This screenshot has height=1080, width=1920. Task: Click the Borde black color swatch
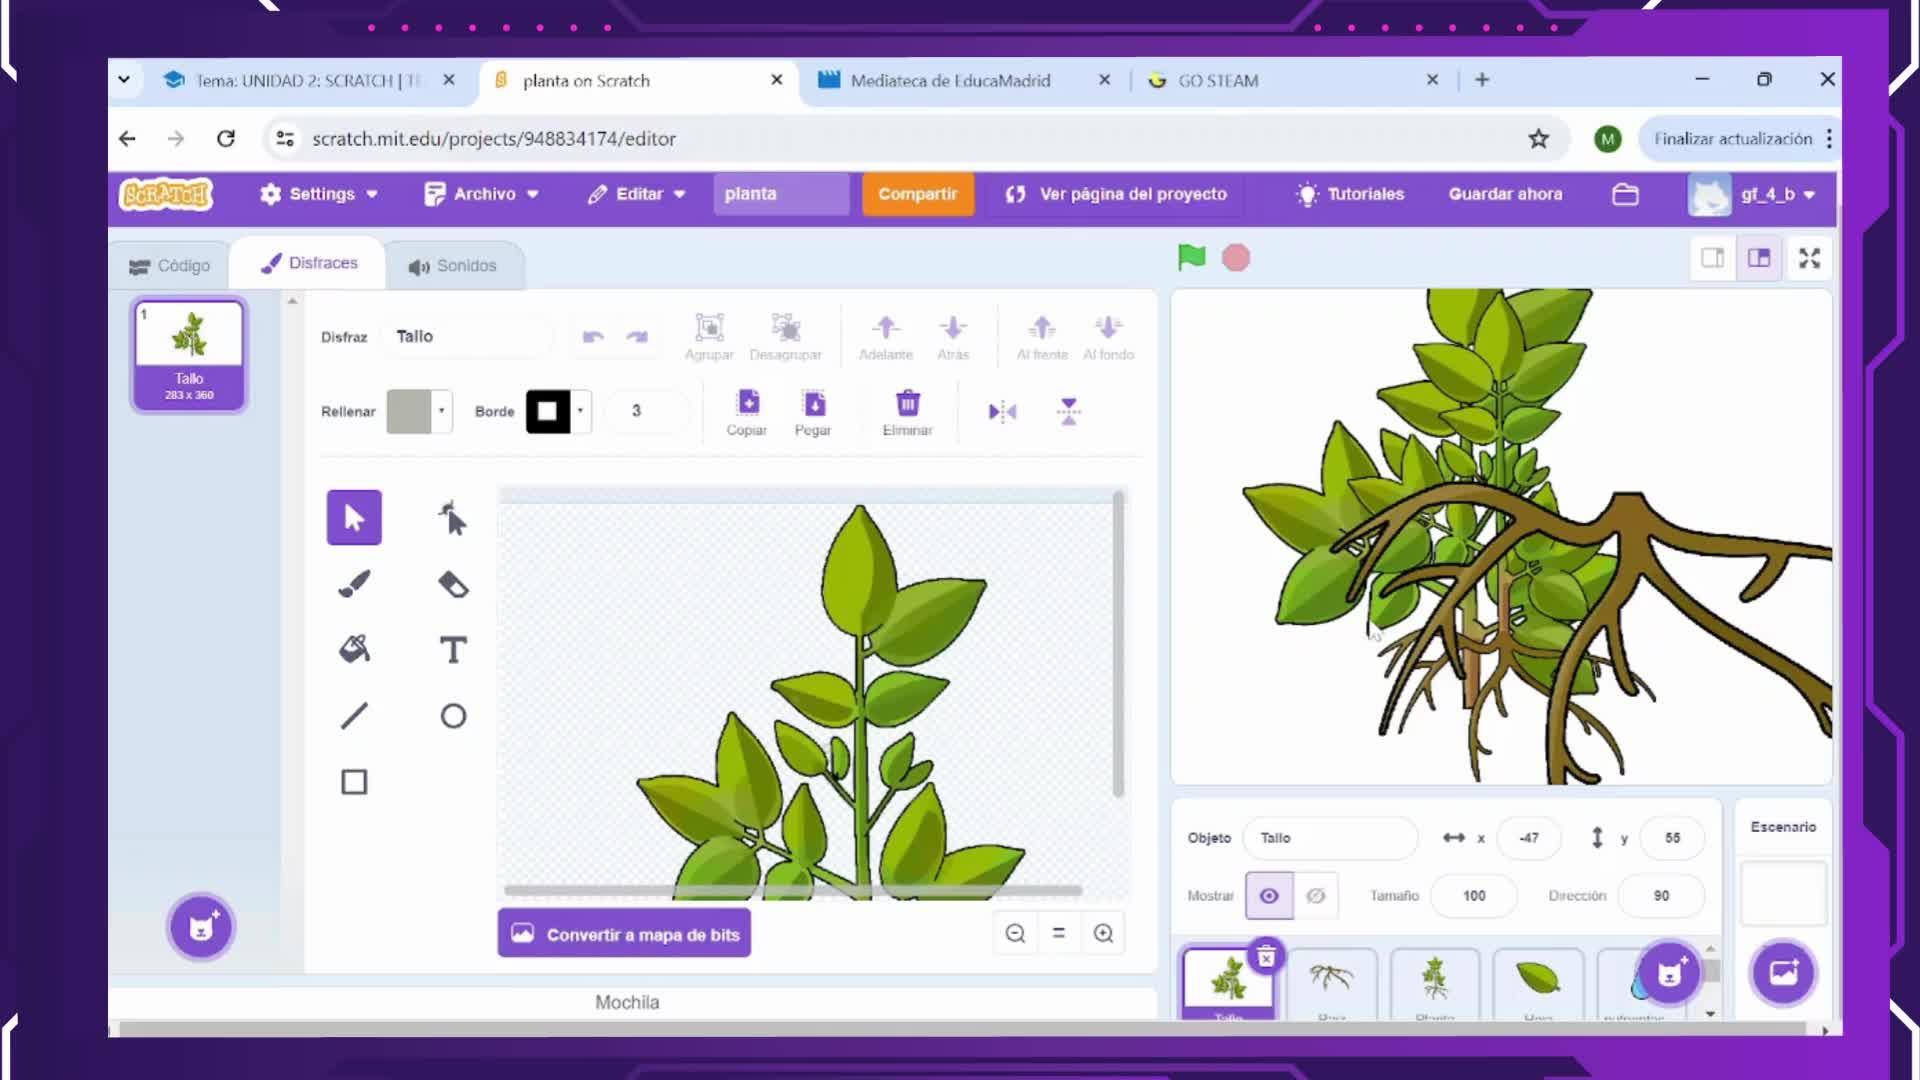coord(548,412)
